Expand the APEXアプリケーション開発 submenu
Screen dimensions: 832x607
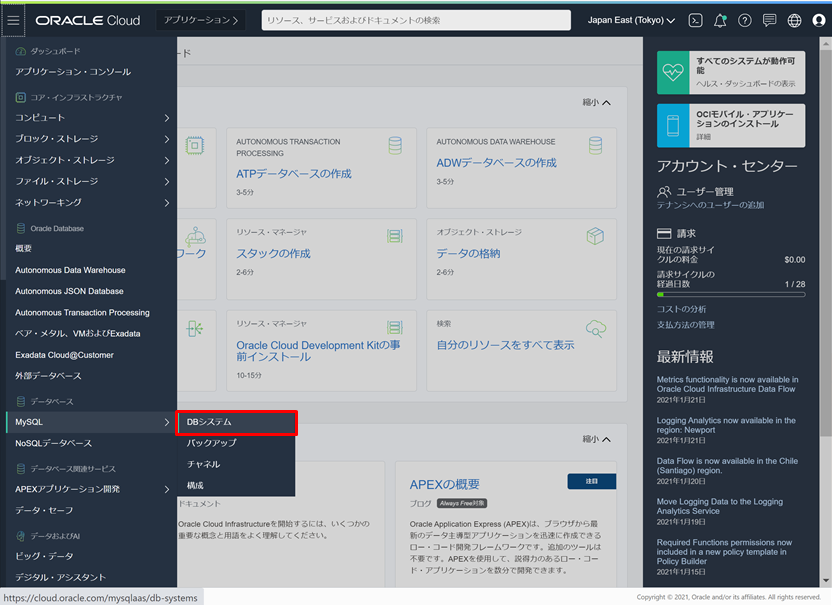(x=90, y=489)
